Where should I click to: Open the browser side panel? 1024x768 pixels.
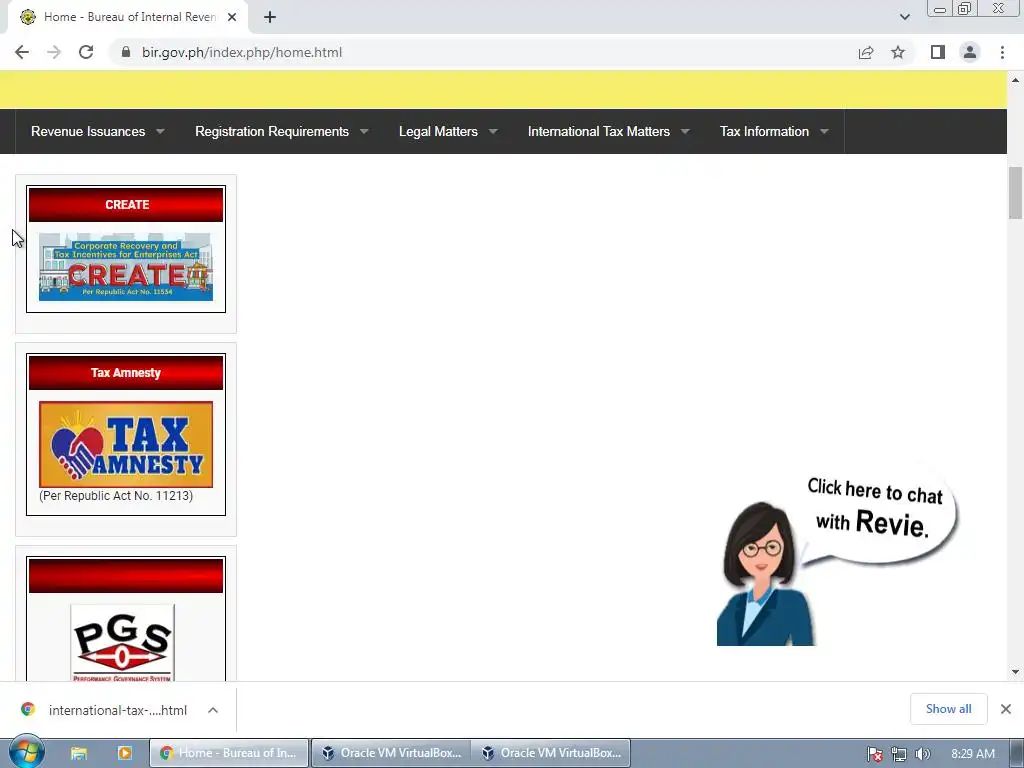tap(938, 52)
